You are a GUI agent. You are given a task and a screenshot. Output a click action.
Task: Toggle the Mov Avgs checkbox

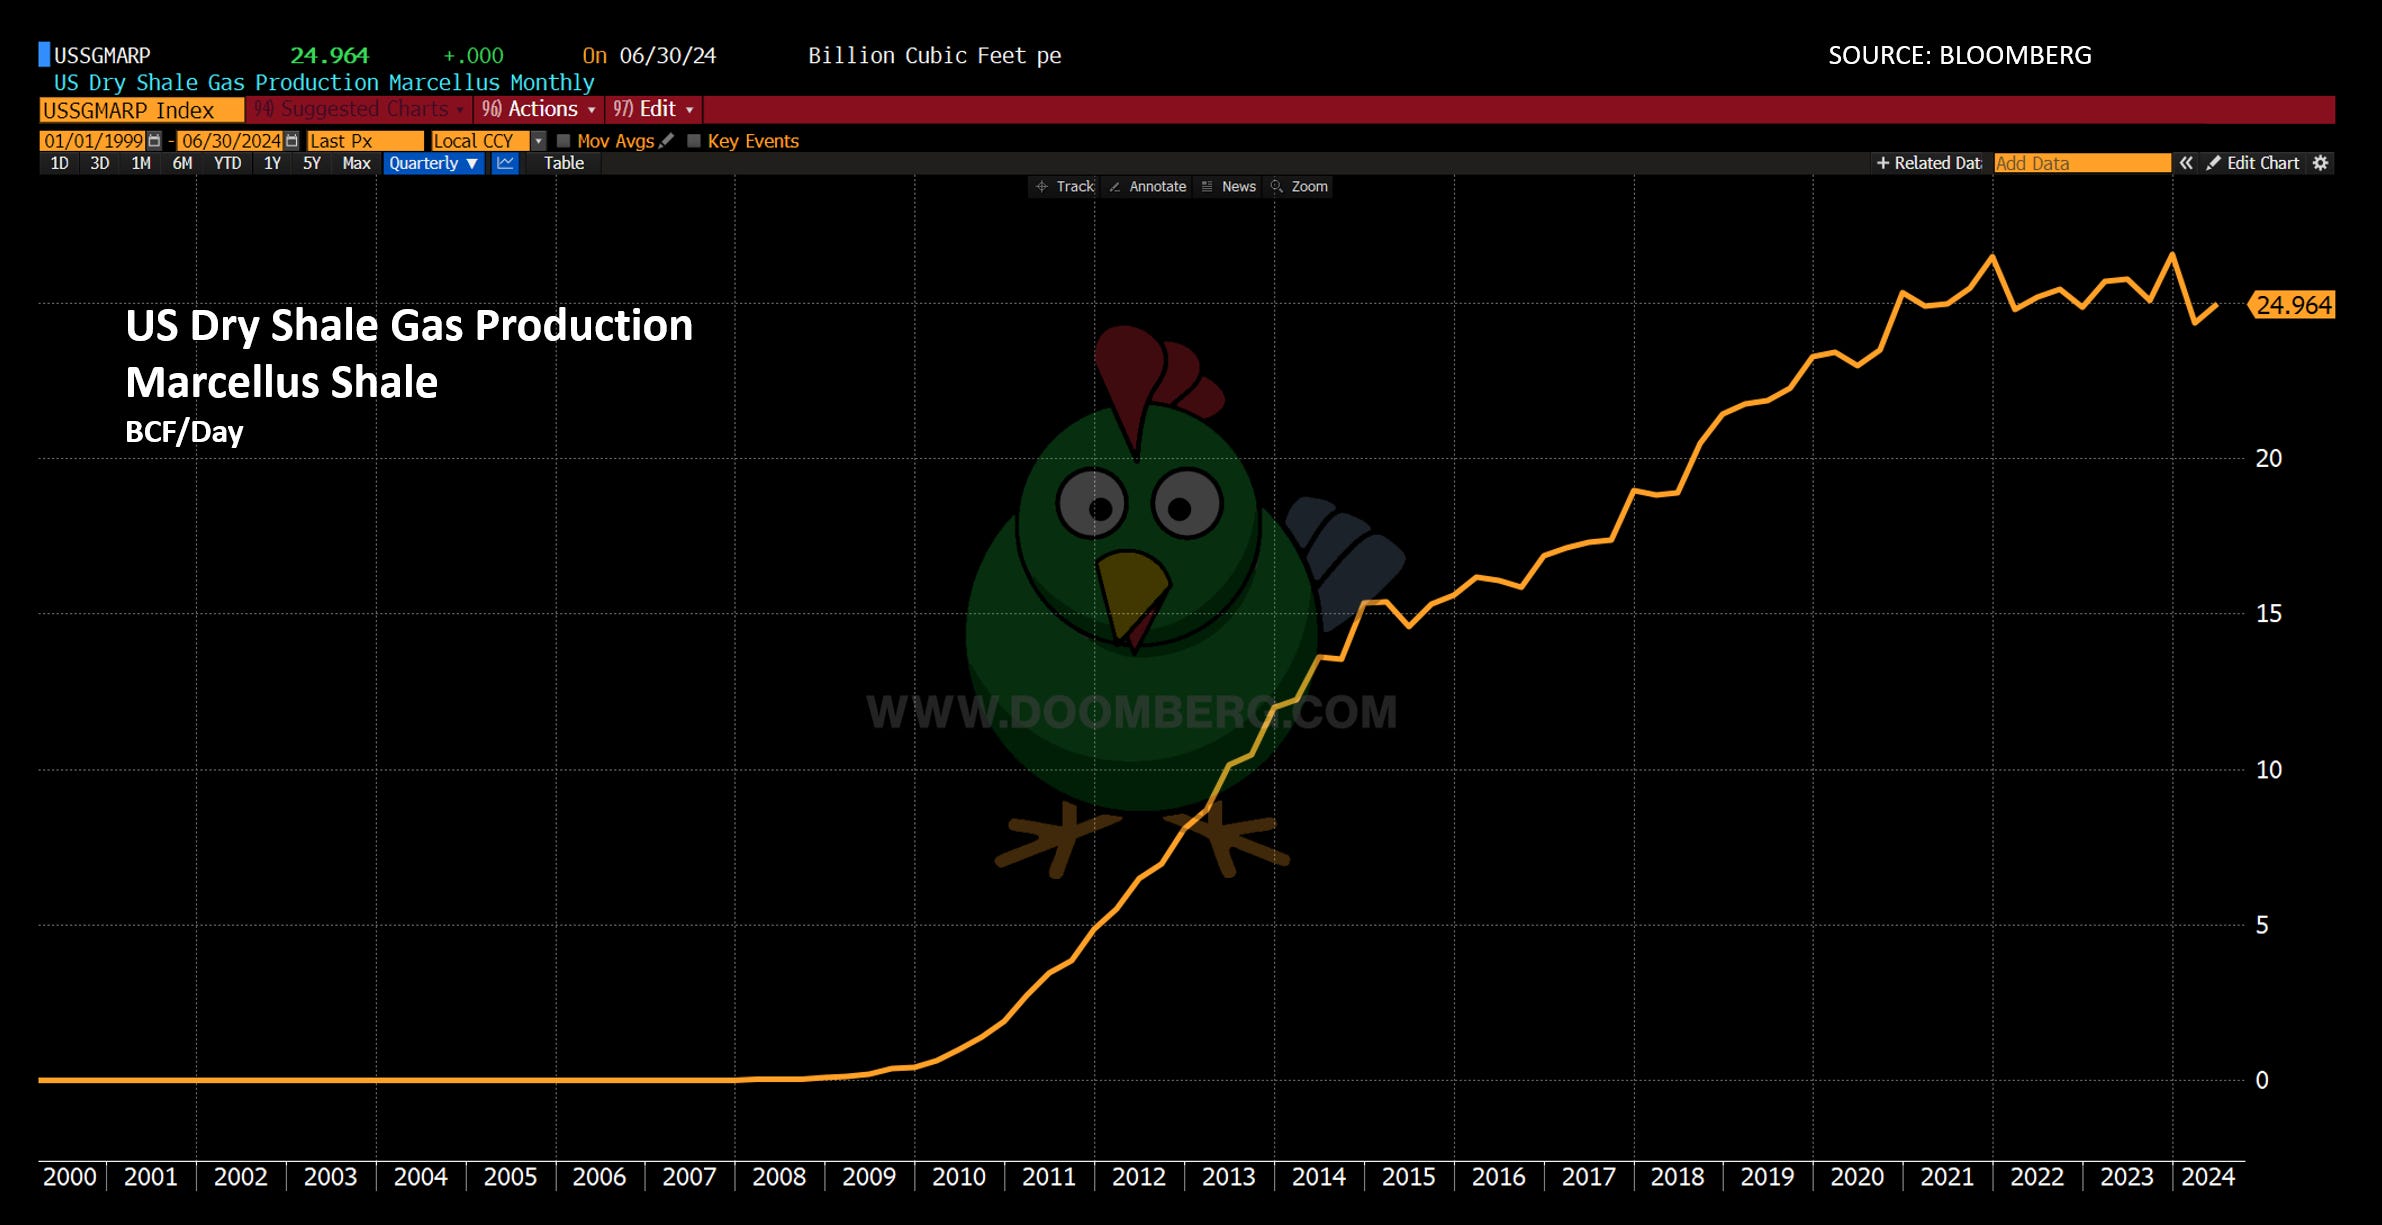pyautogui.click(x=563, y=141)
